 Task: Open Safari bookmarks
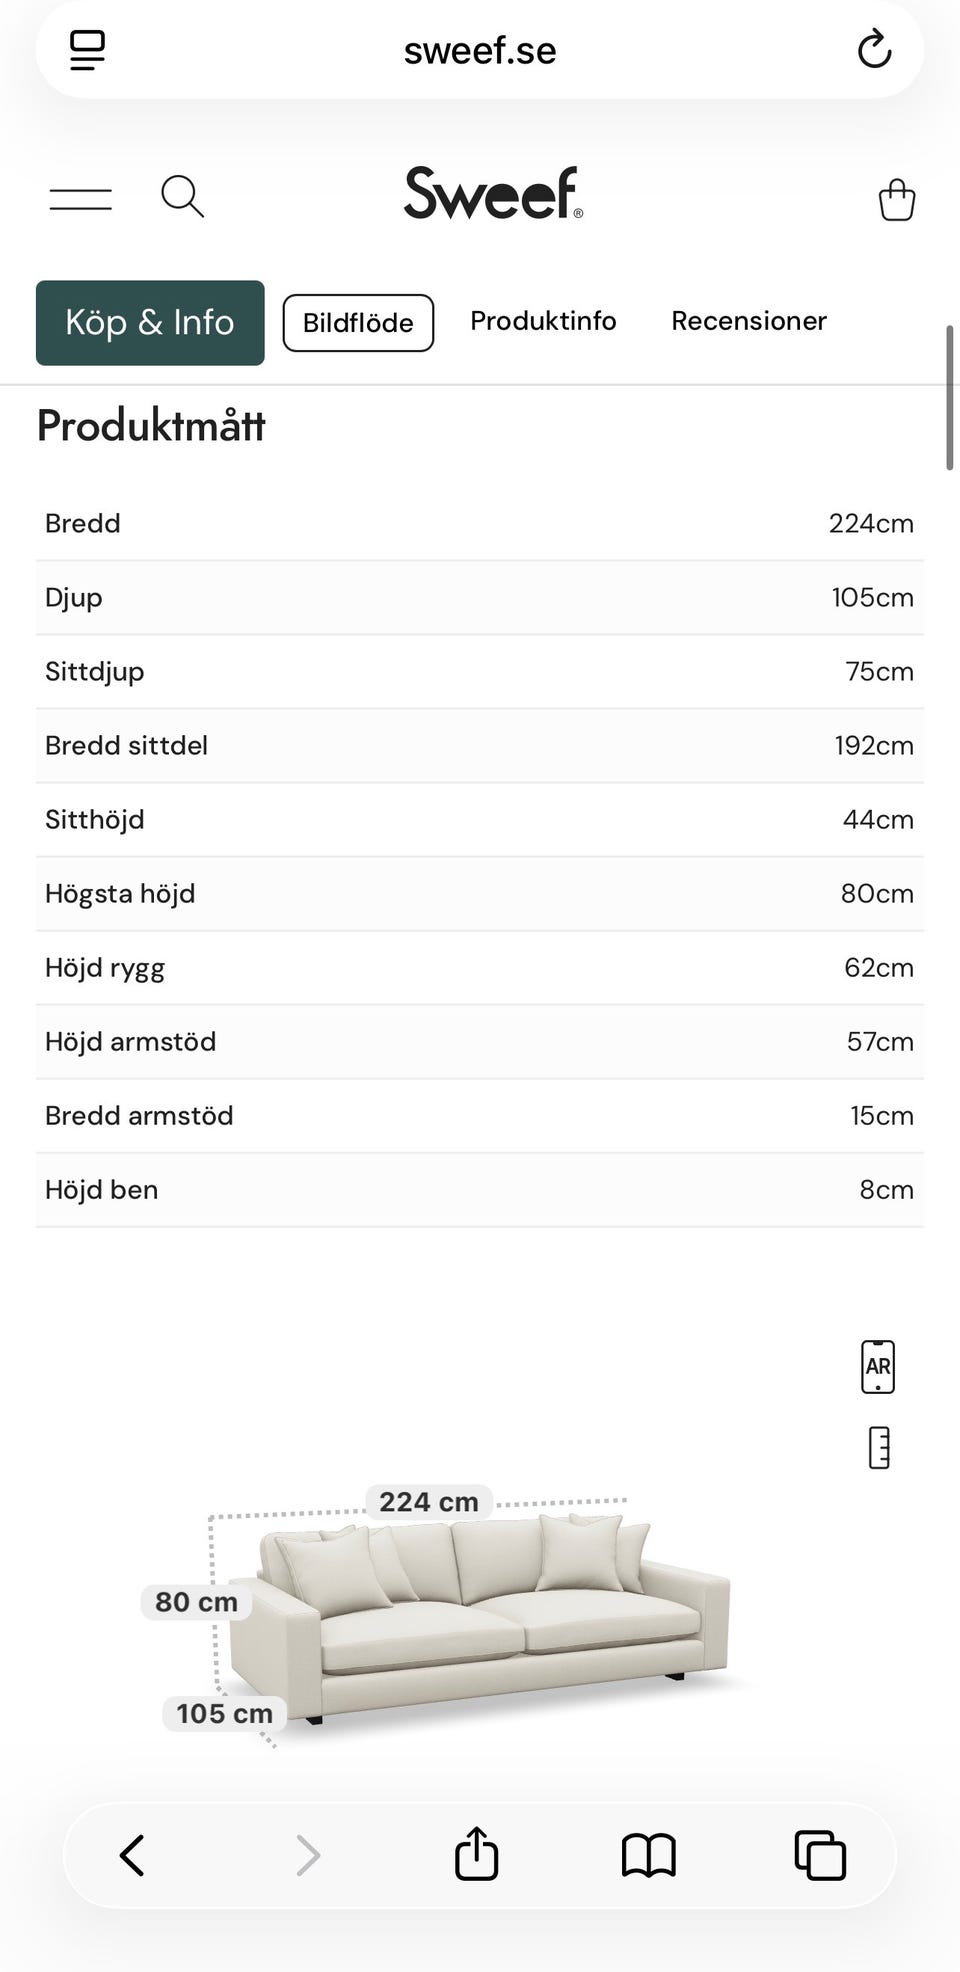pyautogui.click(x=648, y=1855)
